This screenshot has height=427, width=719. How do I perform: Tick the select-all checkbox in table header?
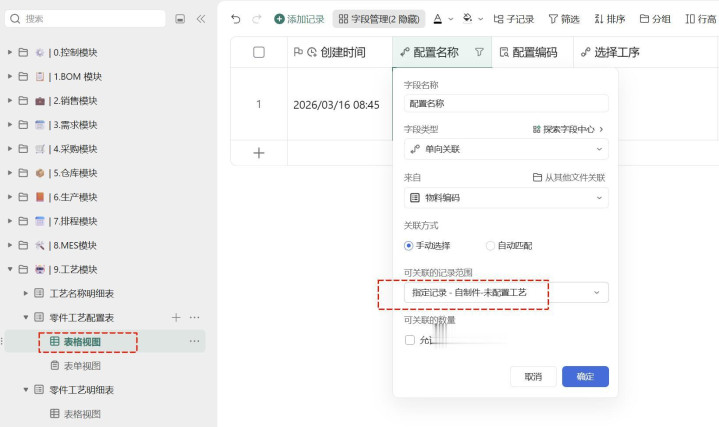[259, 52]
